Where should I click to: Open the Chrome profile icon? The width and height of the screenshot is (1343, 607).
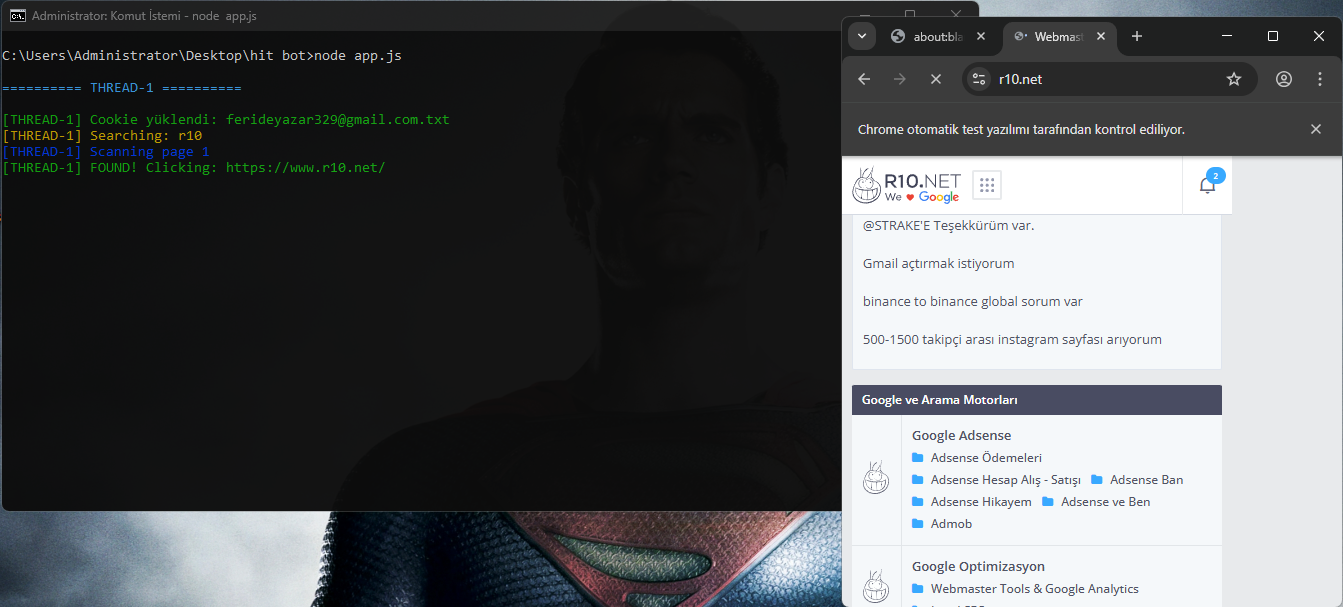click(1284, 79)
